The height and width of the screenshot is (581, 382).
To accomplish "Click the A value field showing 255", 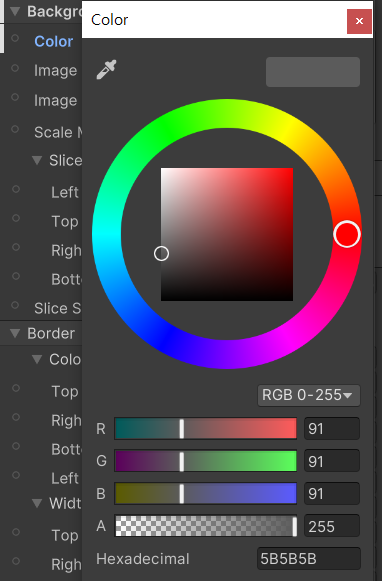I will tap(332, 526).
